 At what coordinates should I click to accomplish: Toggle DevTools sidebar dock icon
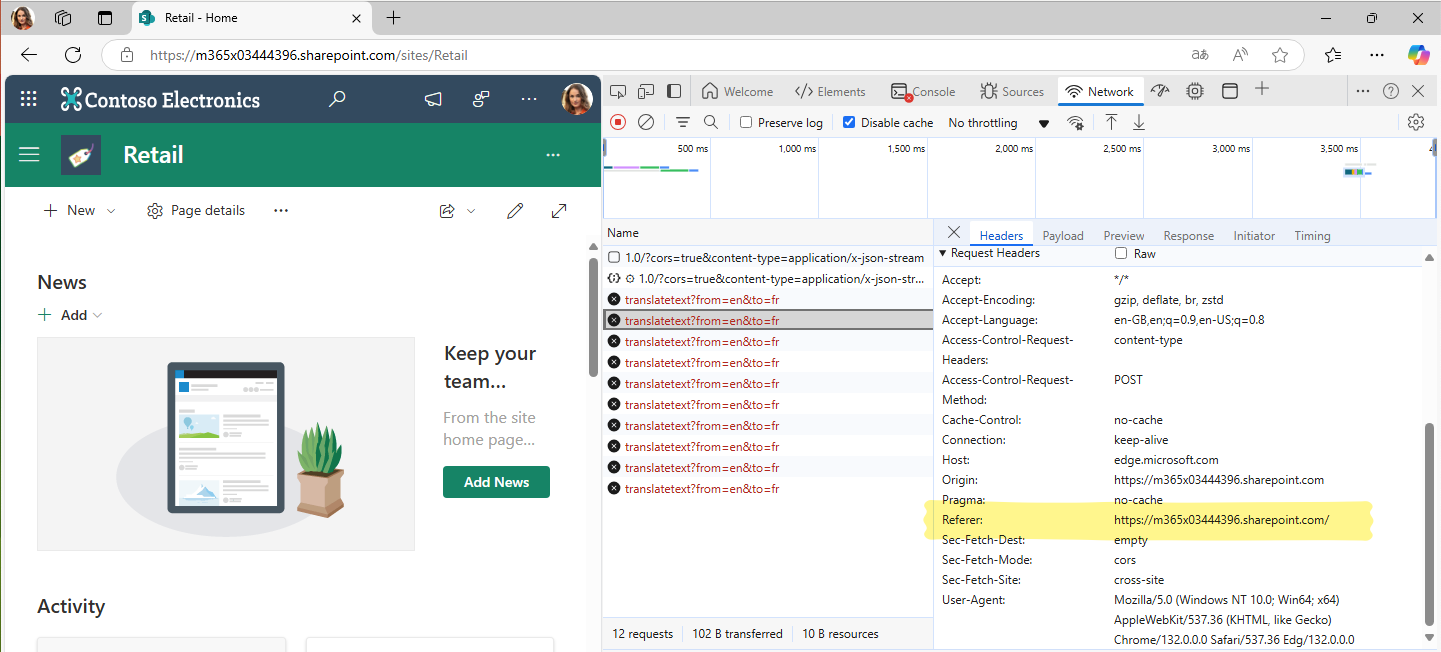point(674,91)
